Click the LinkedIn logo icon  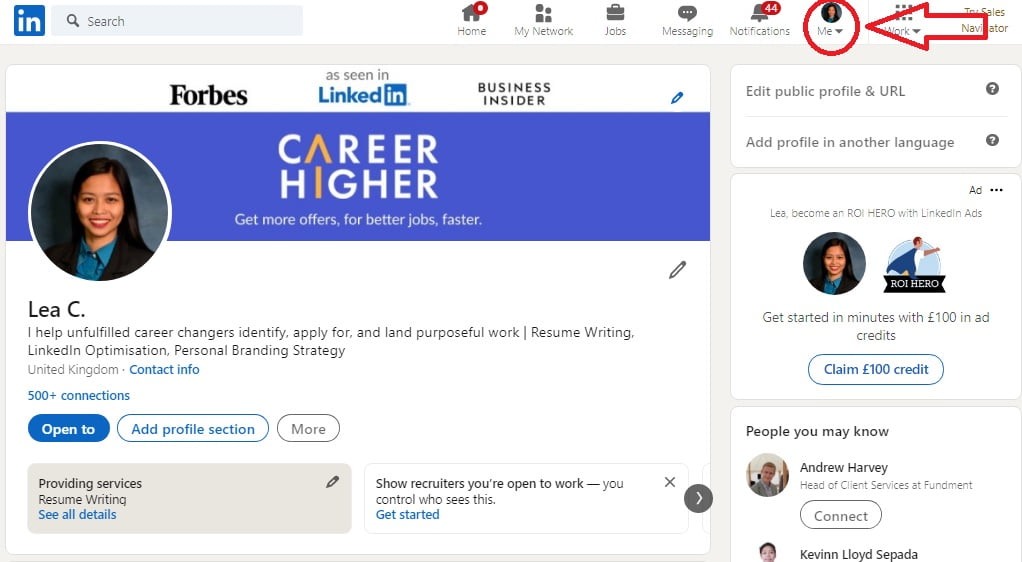pos(29,21)
